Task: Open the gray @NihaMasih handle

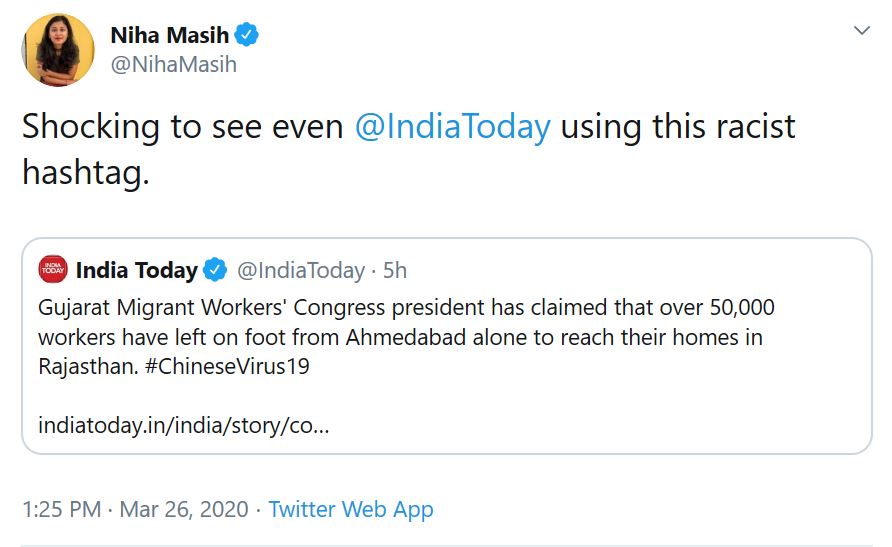Action: 173,65
